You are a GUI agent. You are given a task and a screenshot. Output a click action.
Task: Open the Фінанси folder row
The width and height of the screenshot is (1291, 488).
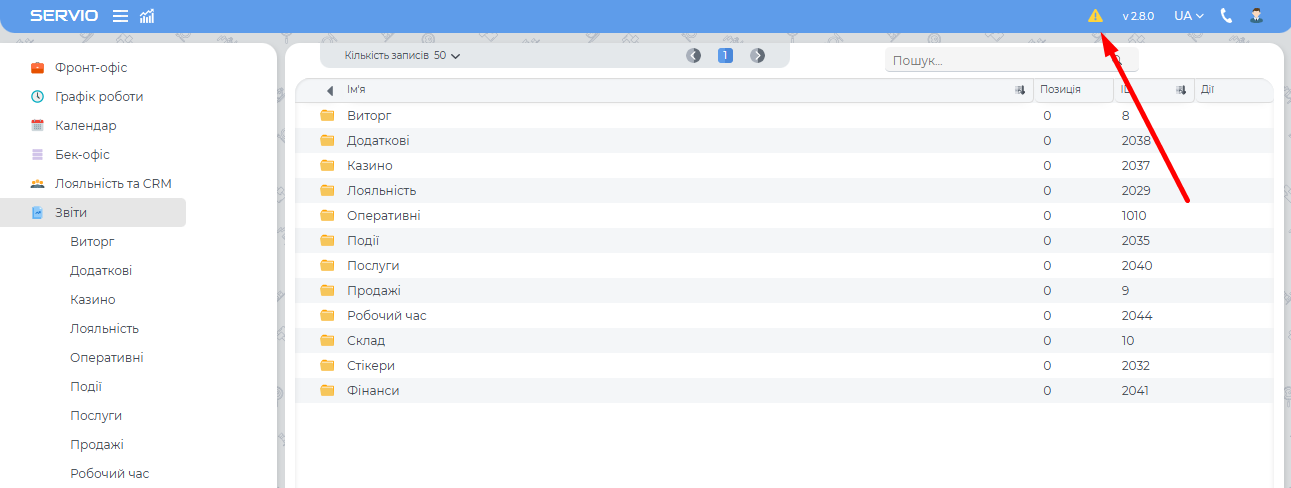tap(373, 391)
